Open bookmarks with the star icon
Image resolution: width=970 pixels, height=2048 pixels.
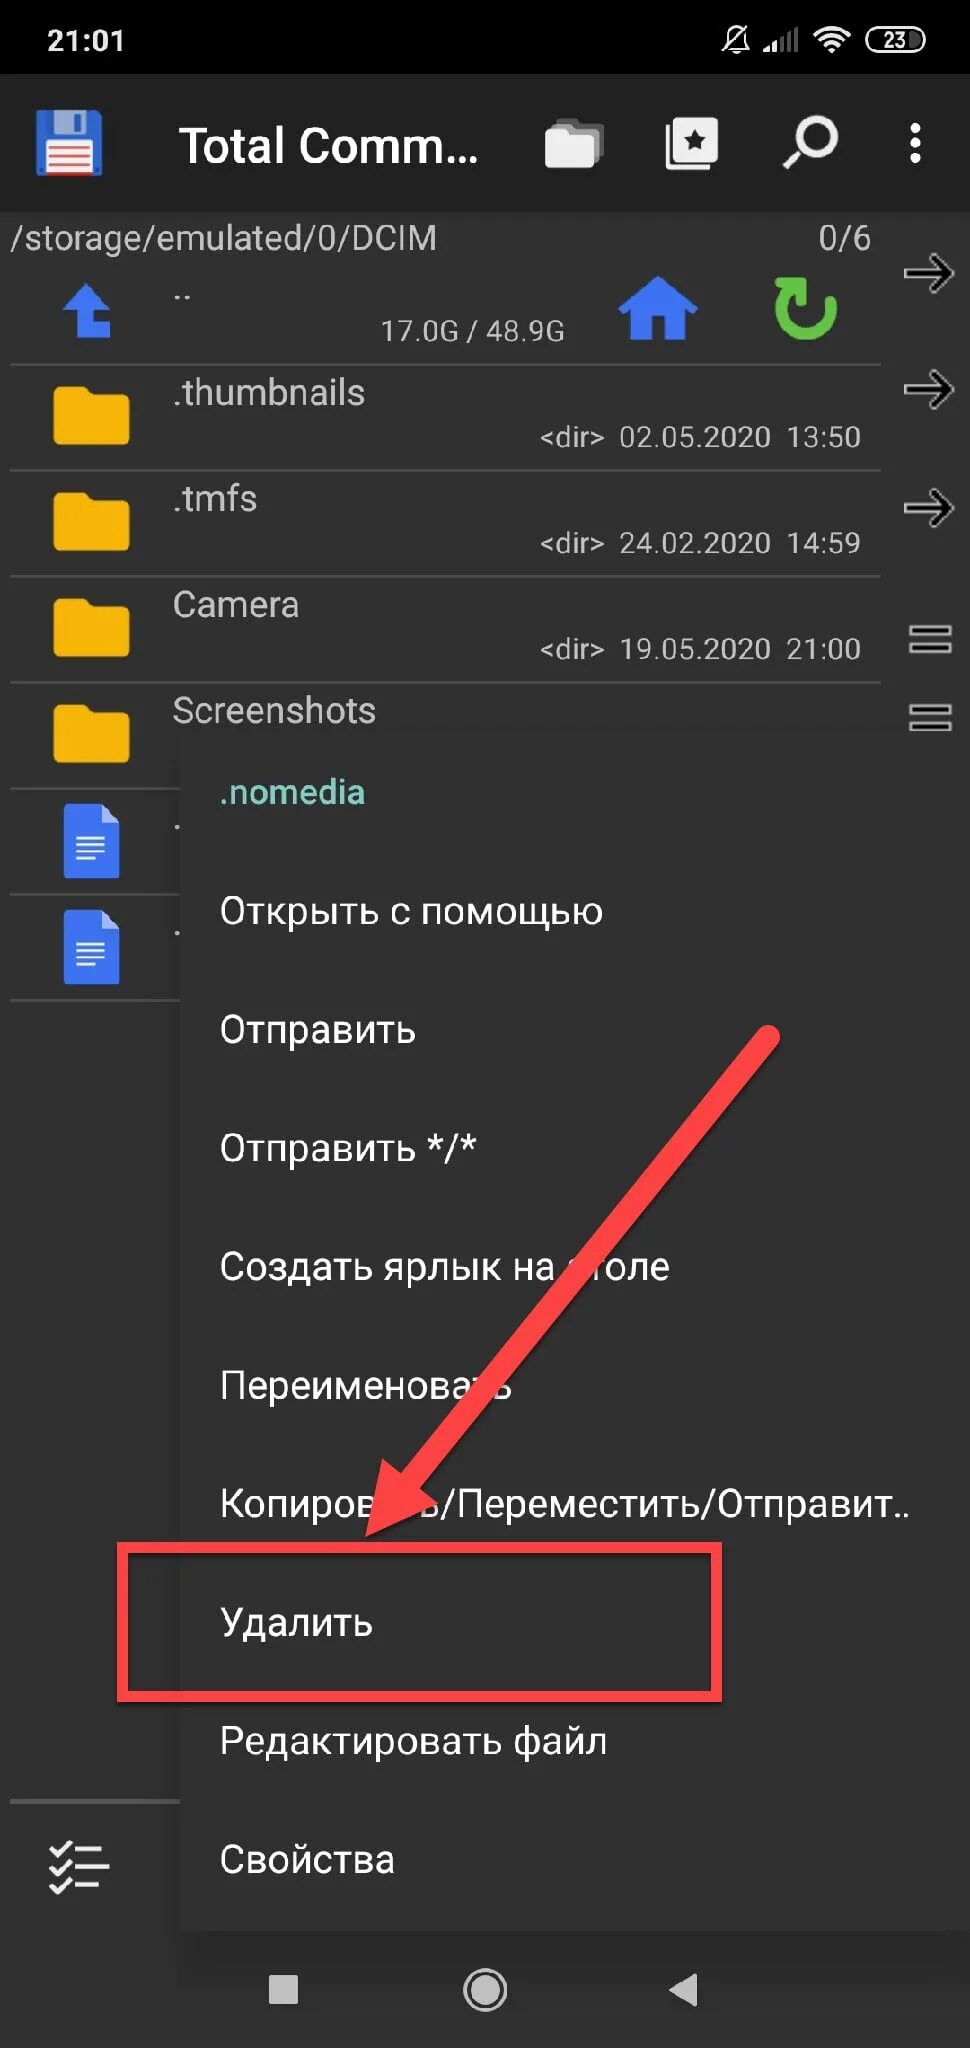[691, 144]
